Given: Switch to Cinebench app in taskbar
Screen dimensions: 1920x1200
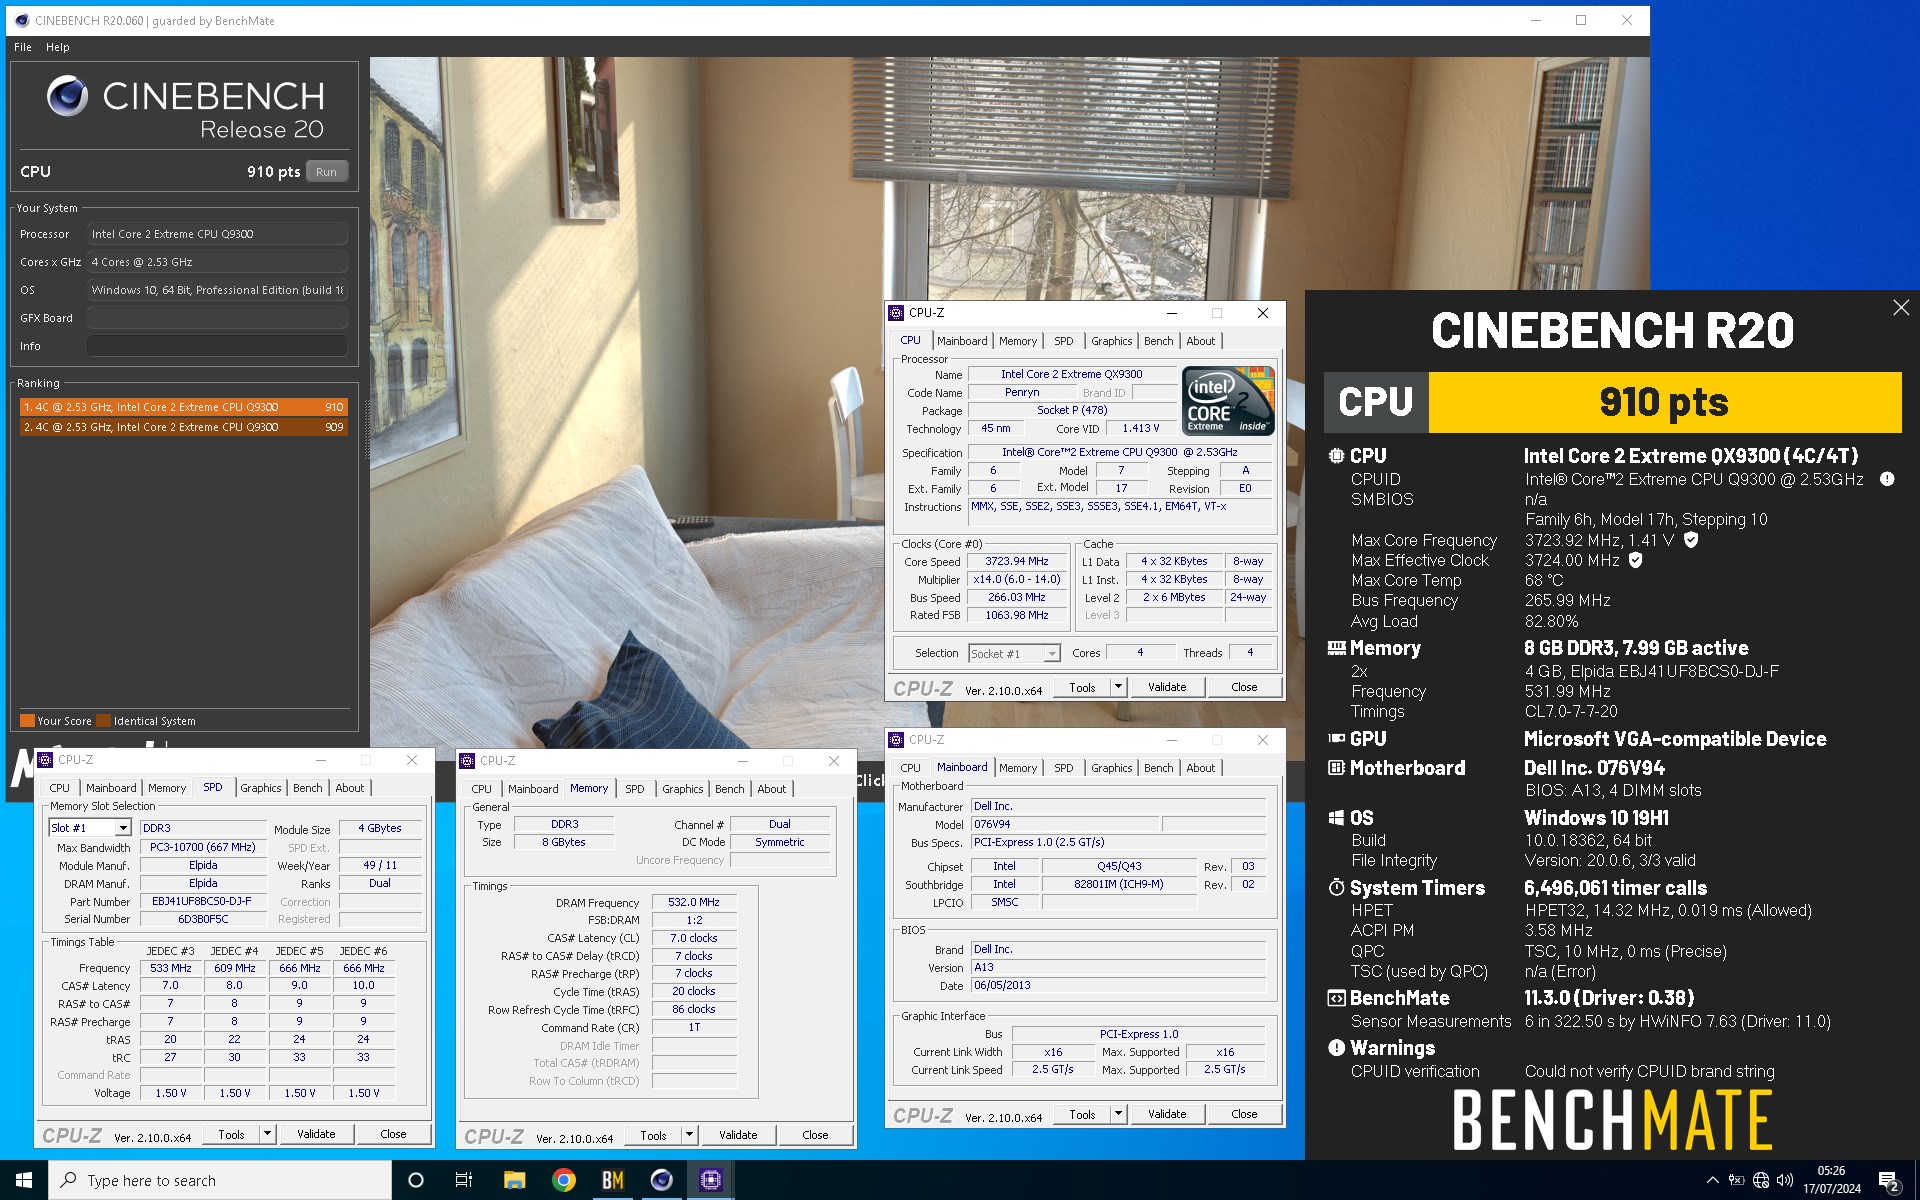Looking at the screenshot, I should (x=662, y=1180).
